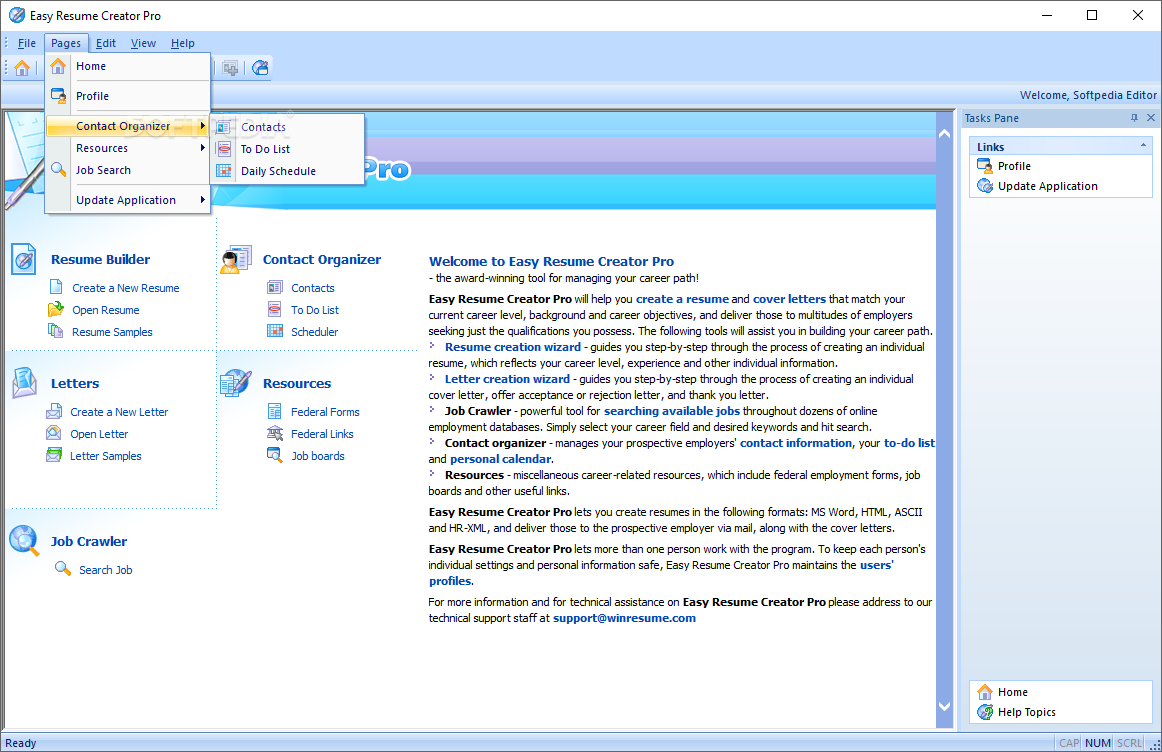Click the Letter Samples icon
Image resolution: width=1162 pixels, height=752 pixels.
pos(54,455)
